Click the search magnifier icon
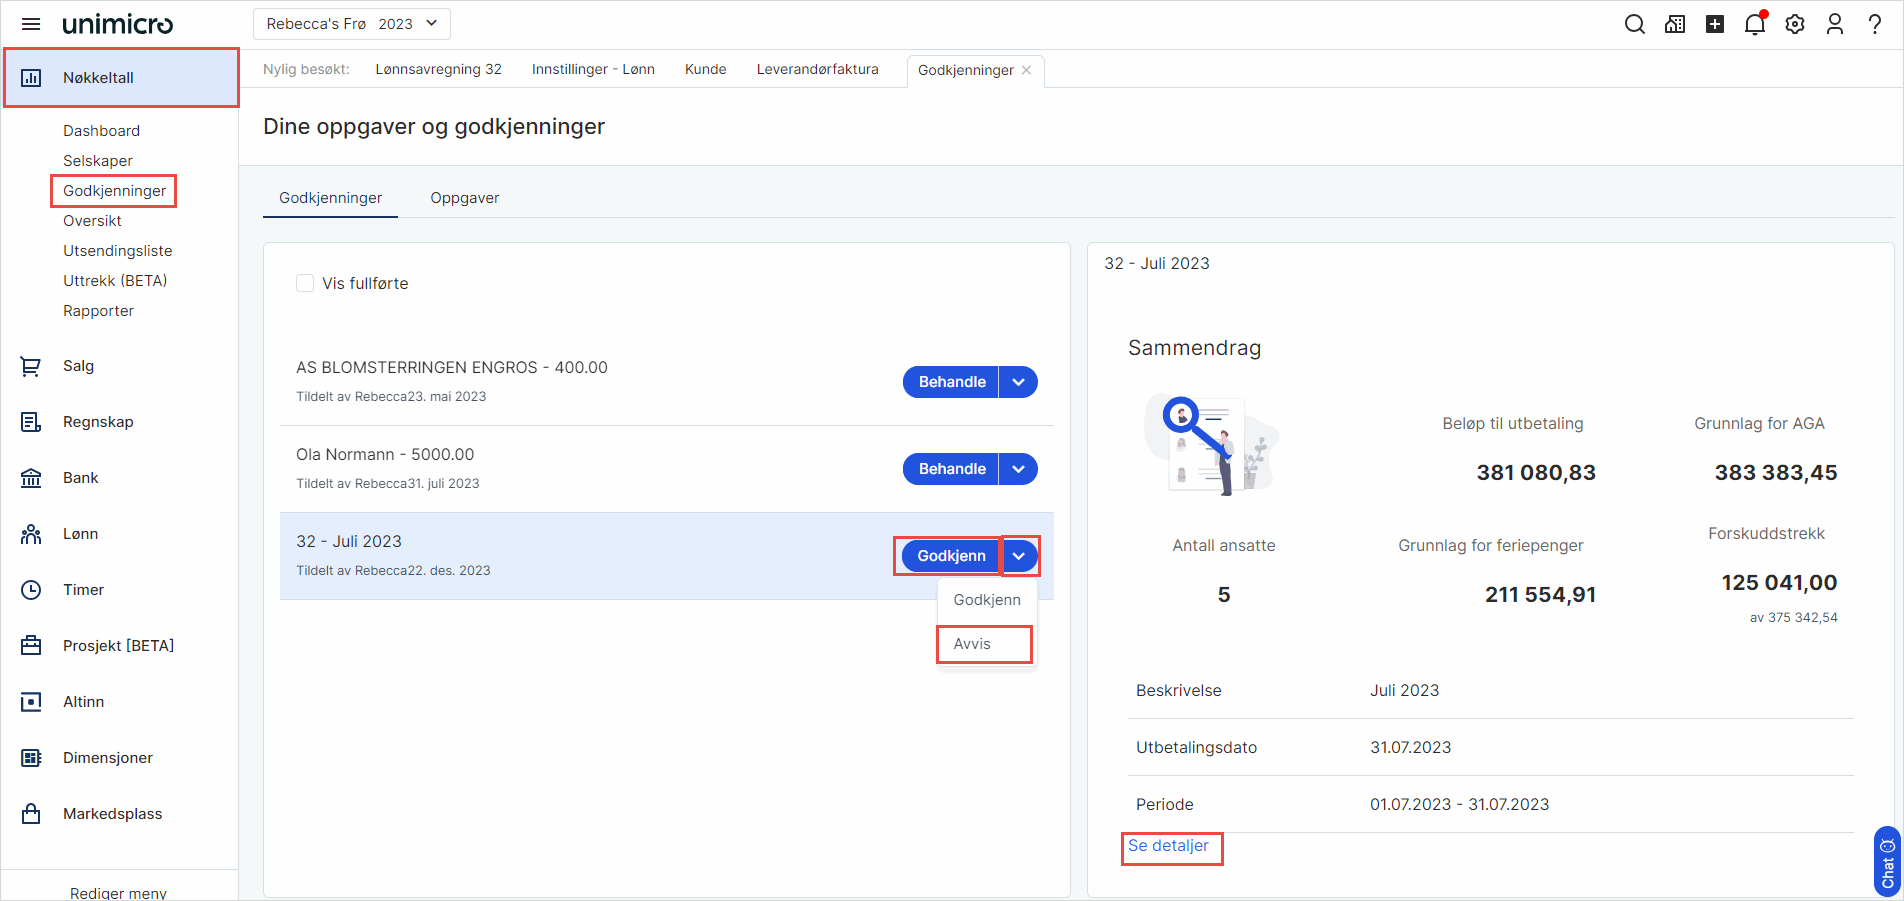Viewport: 1904px width, 901px height. pos(1635,24)
